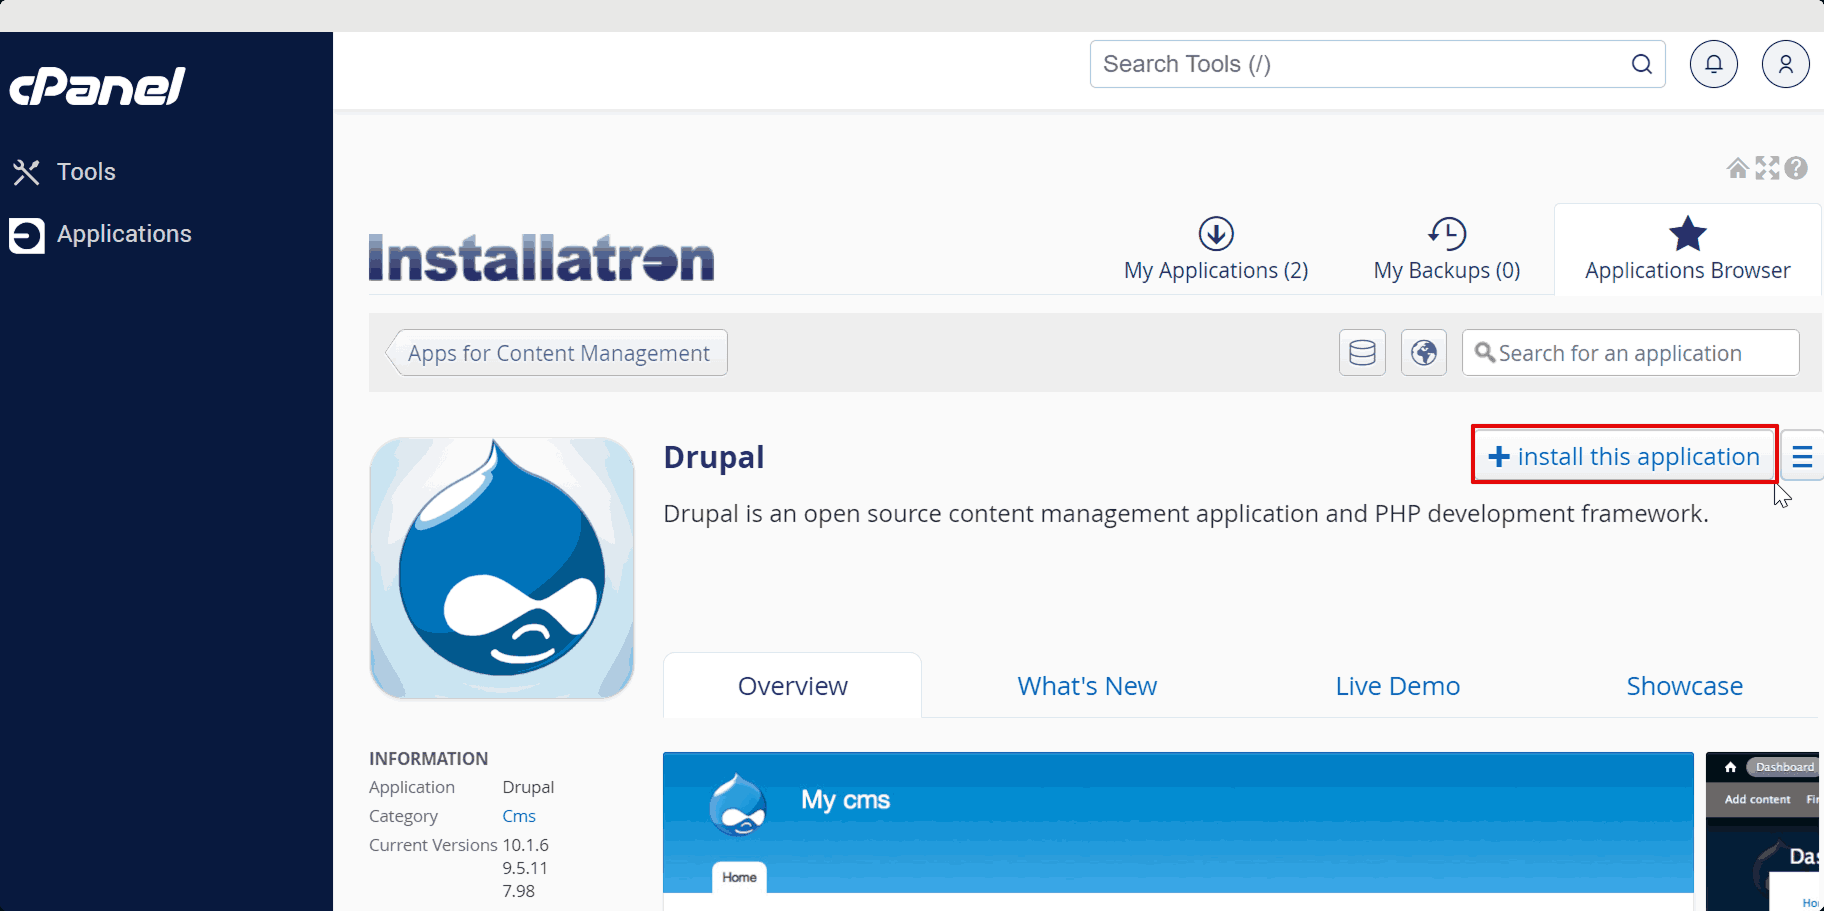Click the Drupal droplet logo image
Screen dimensions: 1824x911
click(501, 566)
